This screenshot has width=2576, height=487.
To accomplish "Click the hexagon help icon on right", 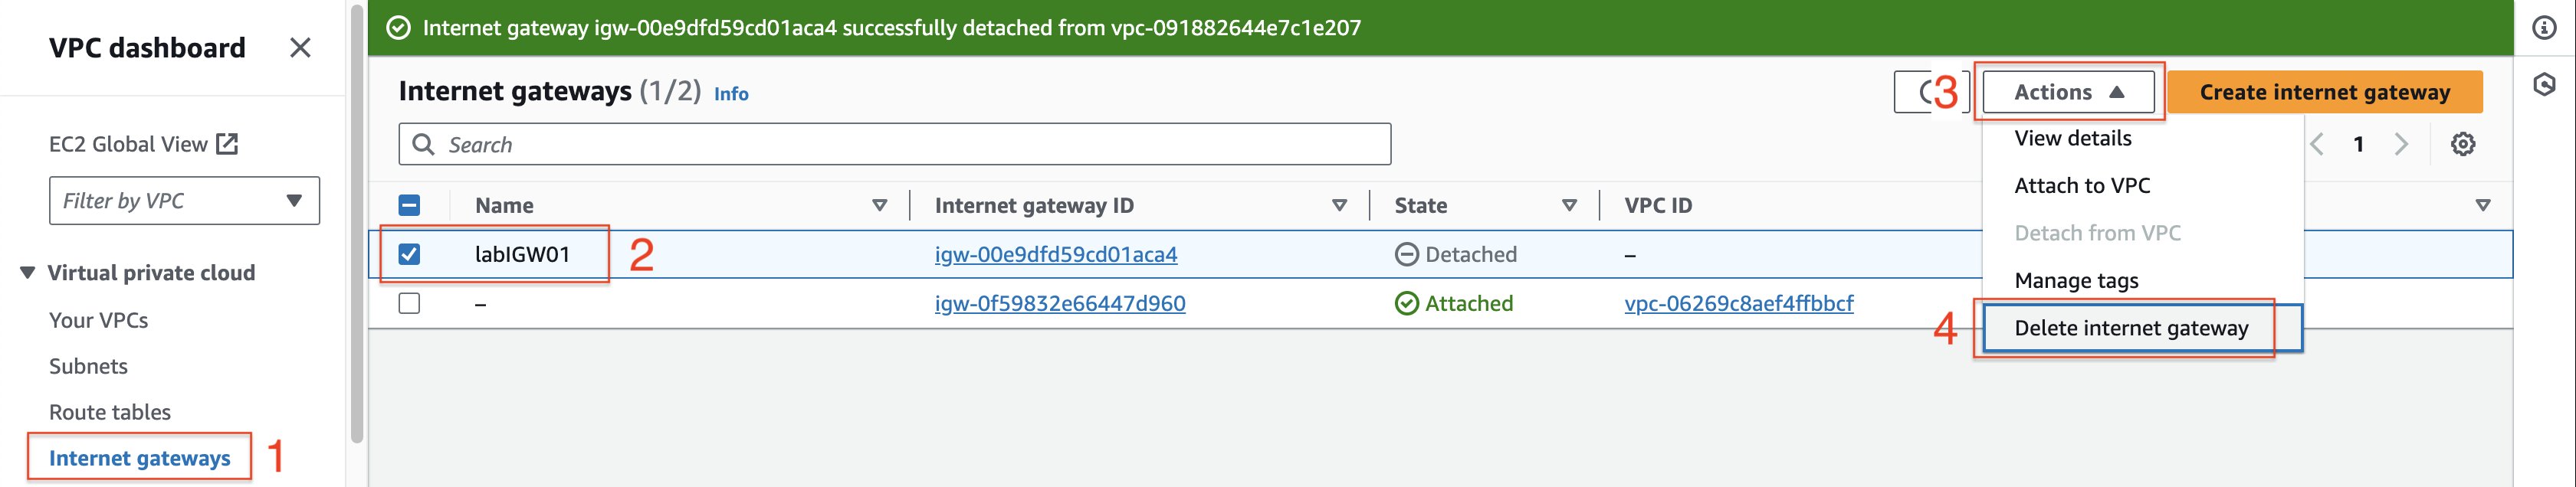I will click(2544, 85).
